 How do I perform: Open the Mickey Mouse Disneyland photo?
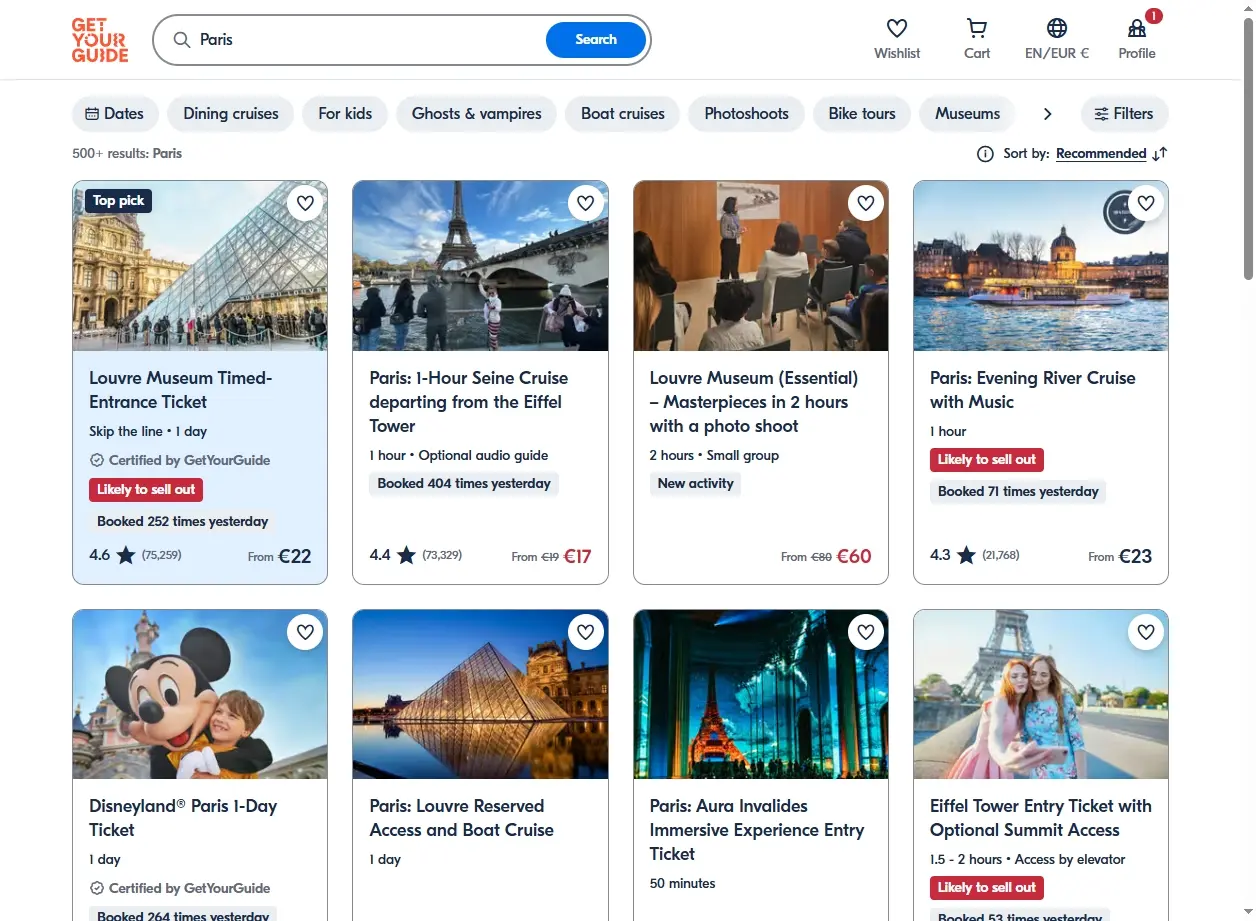click(x=200, y=694)
